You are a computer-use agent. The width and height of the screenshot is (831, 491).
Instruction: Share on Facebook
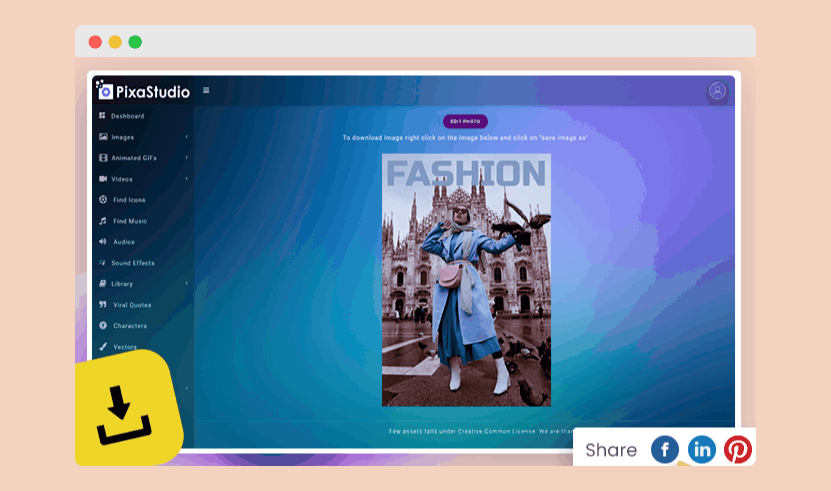(x=665, y=450)
